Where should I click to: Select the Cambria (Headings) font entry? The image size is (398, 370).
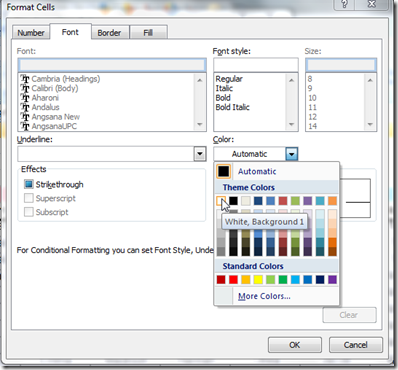tap(60, 79)
